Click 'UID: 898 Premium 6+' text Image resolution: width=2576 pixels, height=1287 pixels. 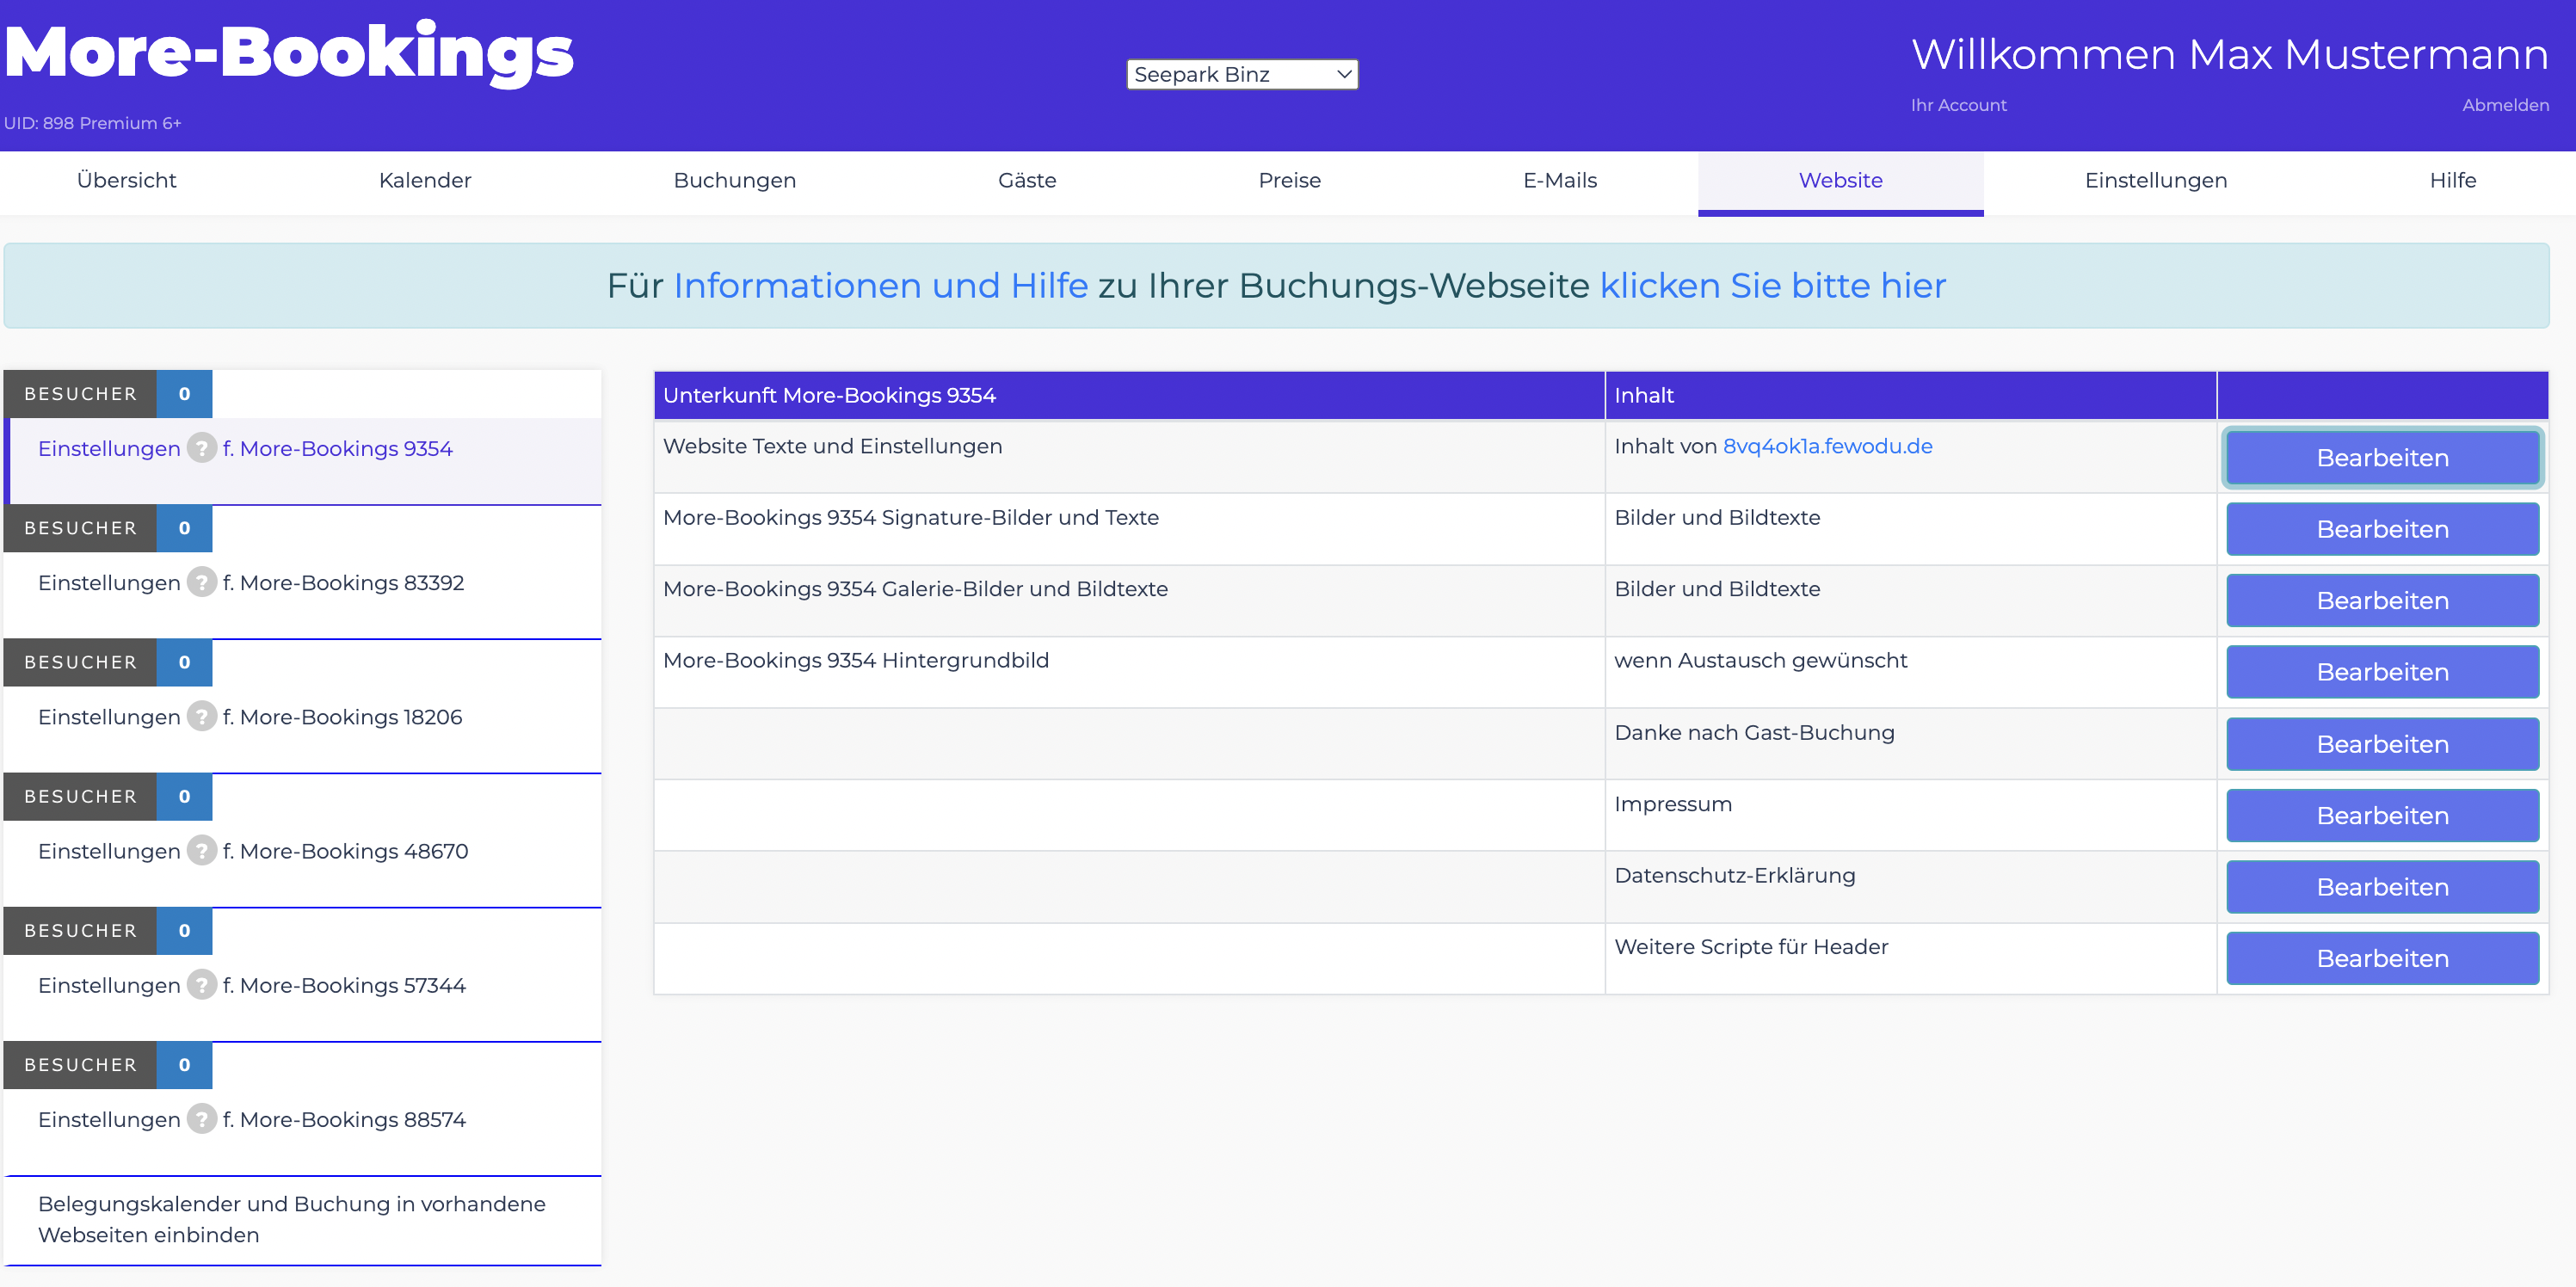93,123
